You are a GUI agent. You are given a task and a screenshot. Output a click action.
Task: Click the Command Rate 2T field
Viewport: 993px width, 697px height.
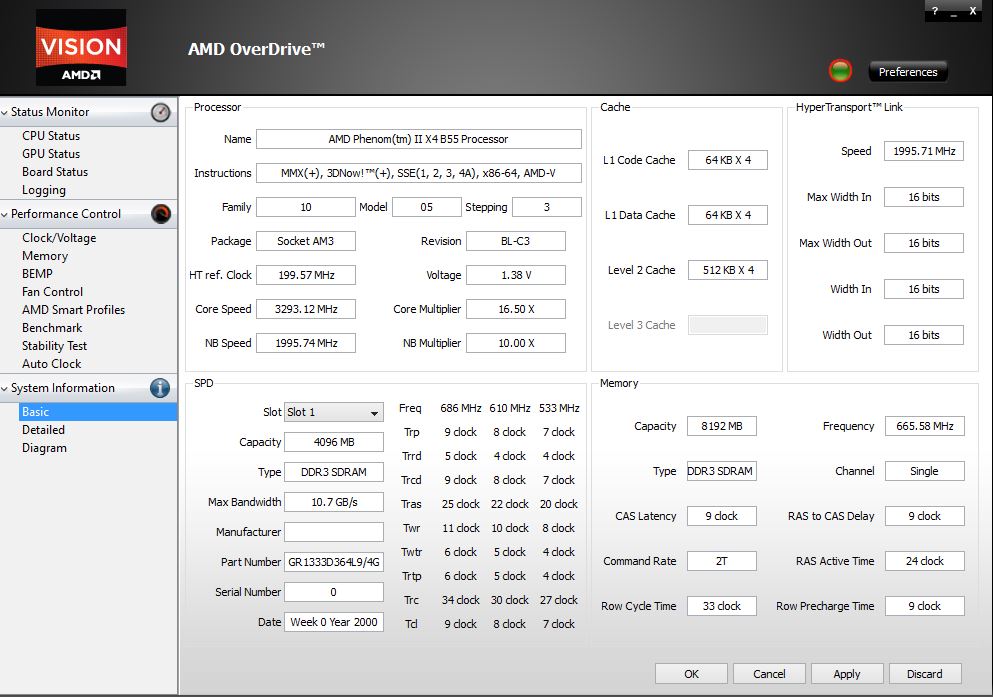(721, 561)
